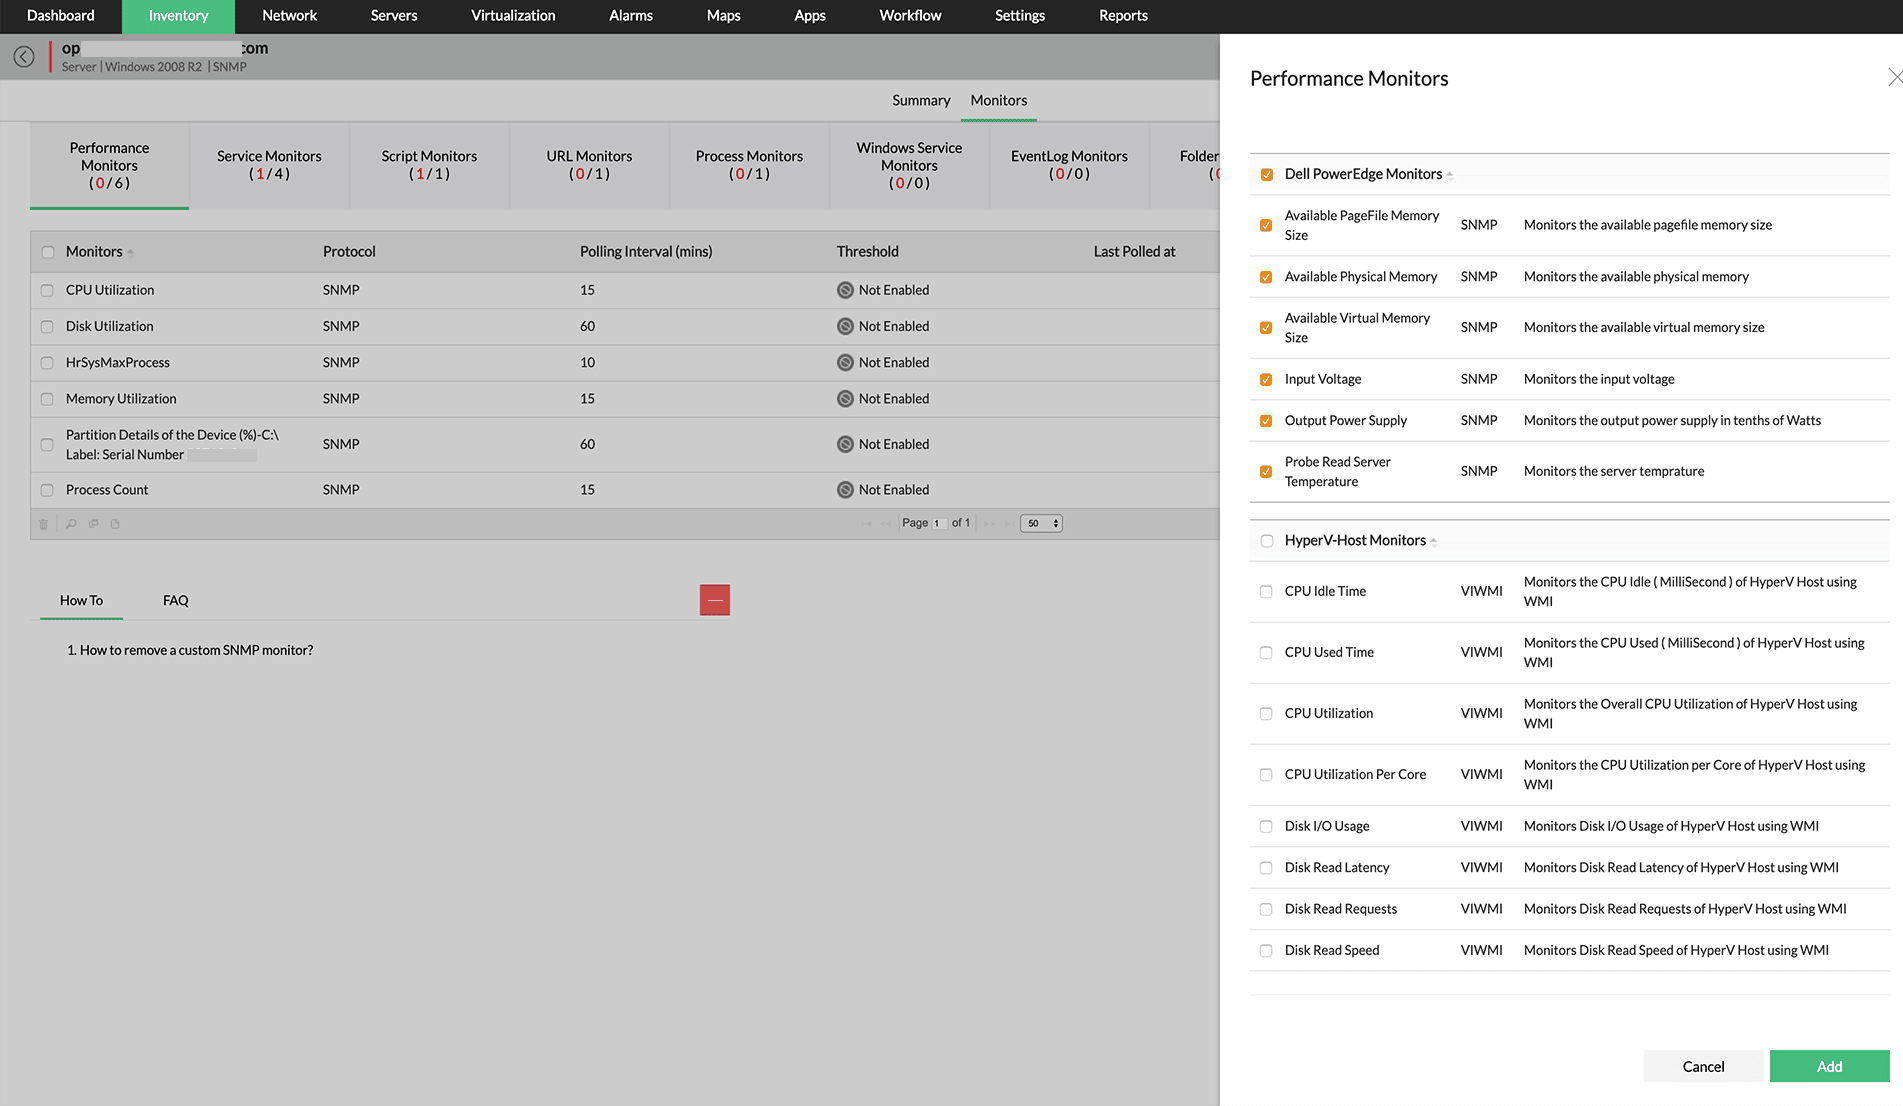Click the page number input field

pos(938,523)
